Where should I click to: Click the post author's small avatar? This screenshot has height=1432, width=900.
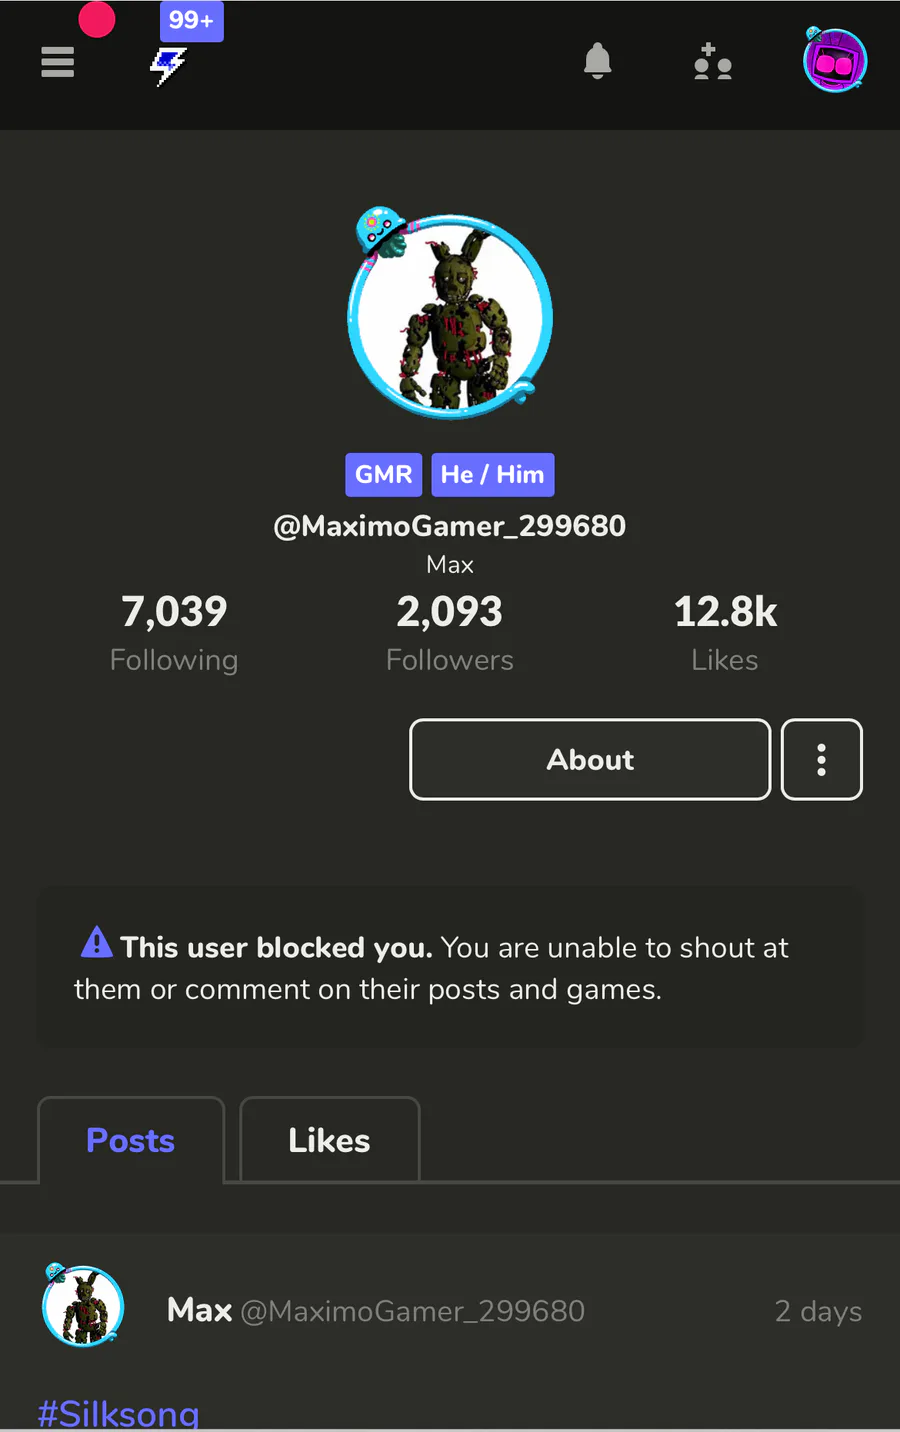[x=84, y=1307]
